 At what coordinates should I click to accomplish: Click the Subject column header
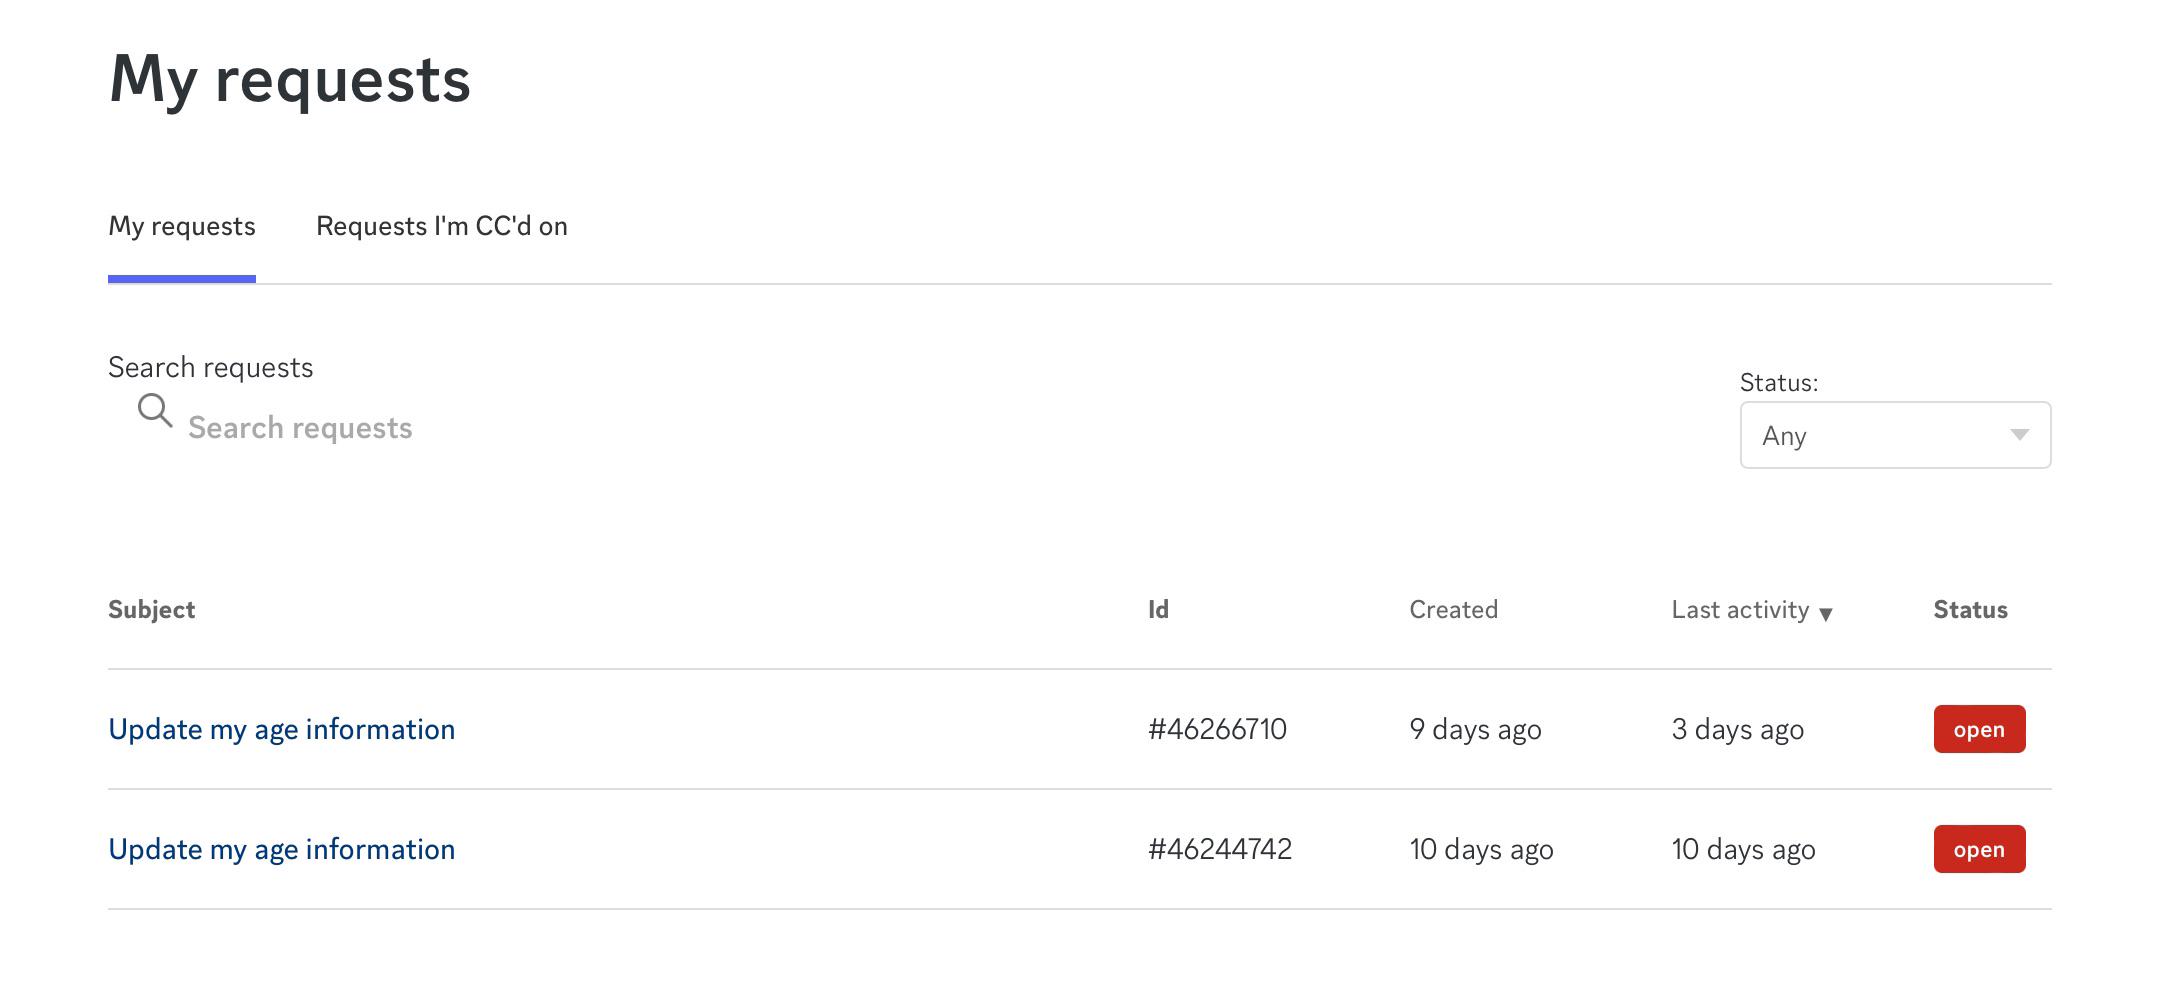151,610
